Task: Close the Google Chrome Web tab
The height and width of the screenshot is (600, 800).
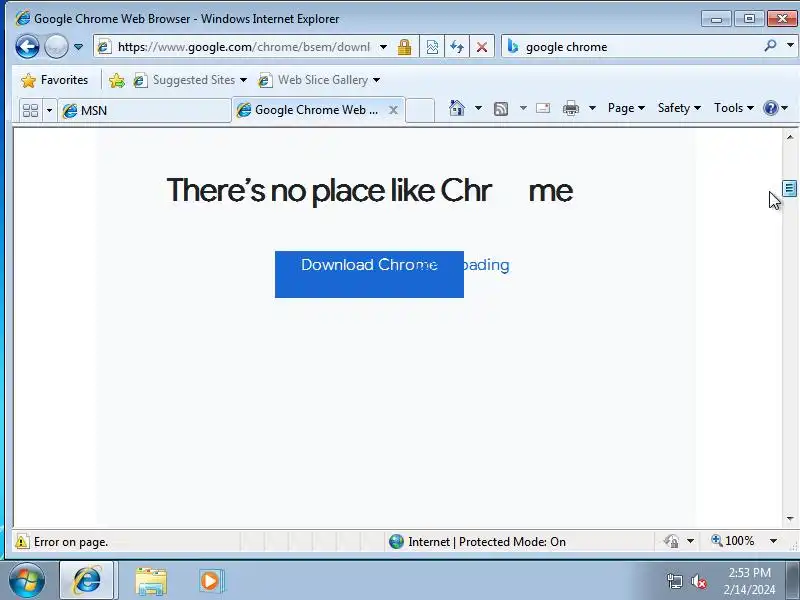Action: (393, 110)
